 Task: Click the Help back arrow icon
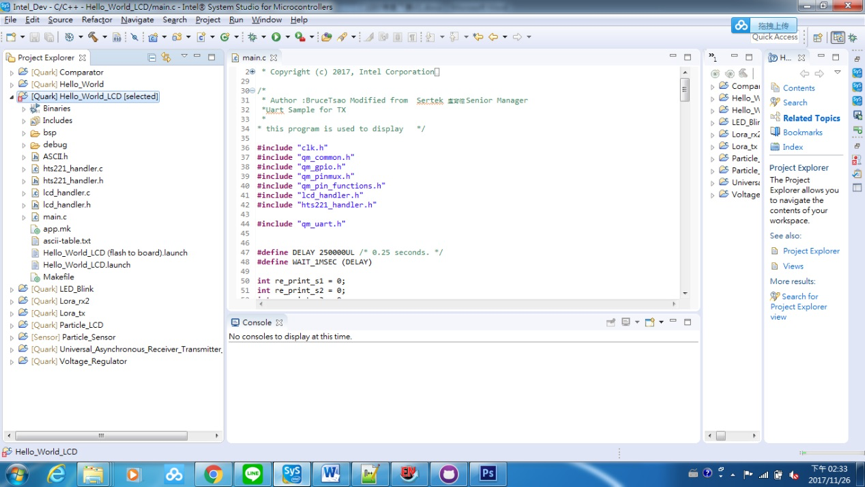[x=804, y=73]
